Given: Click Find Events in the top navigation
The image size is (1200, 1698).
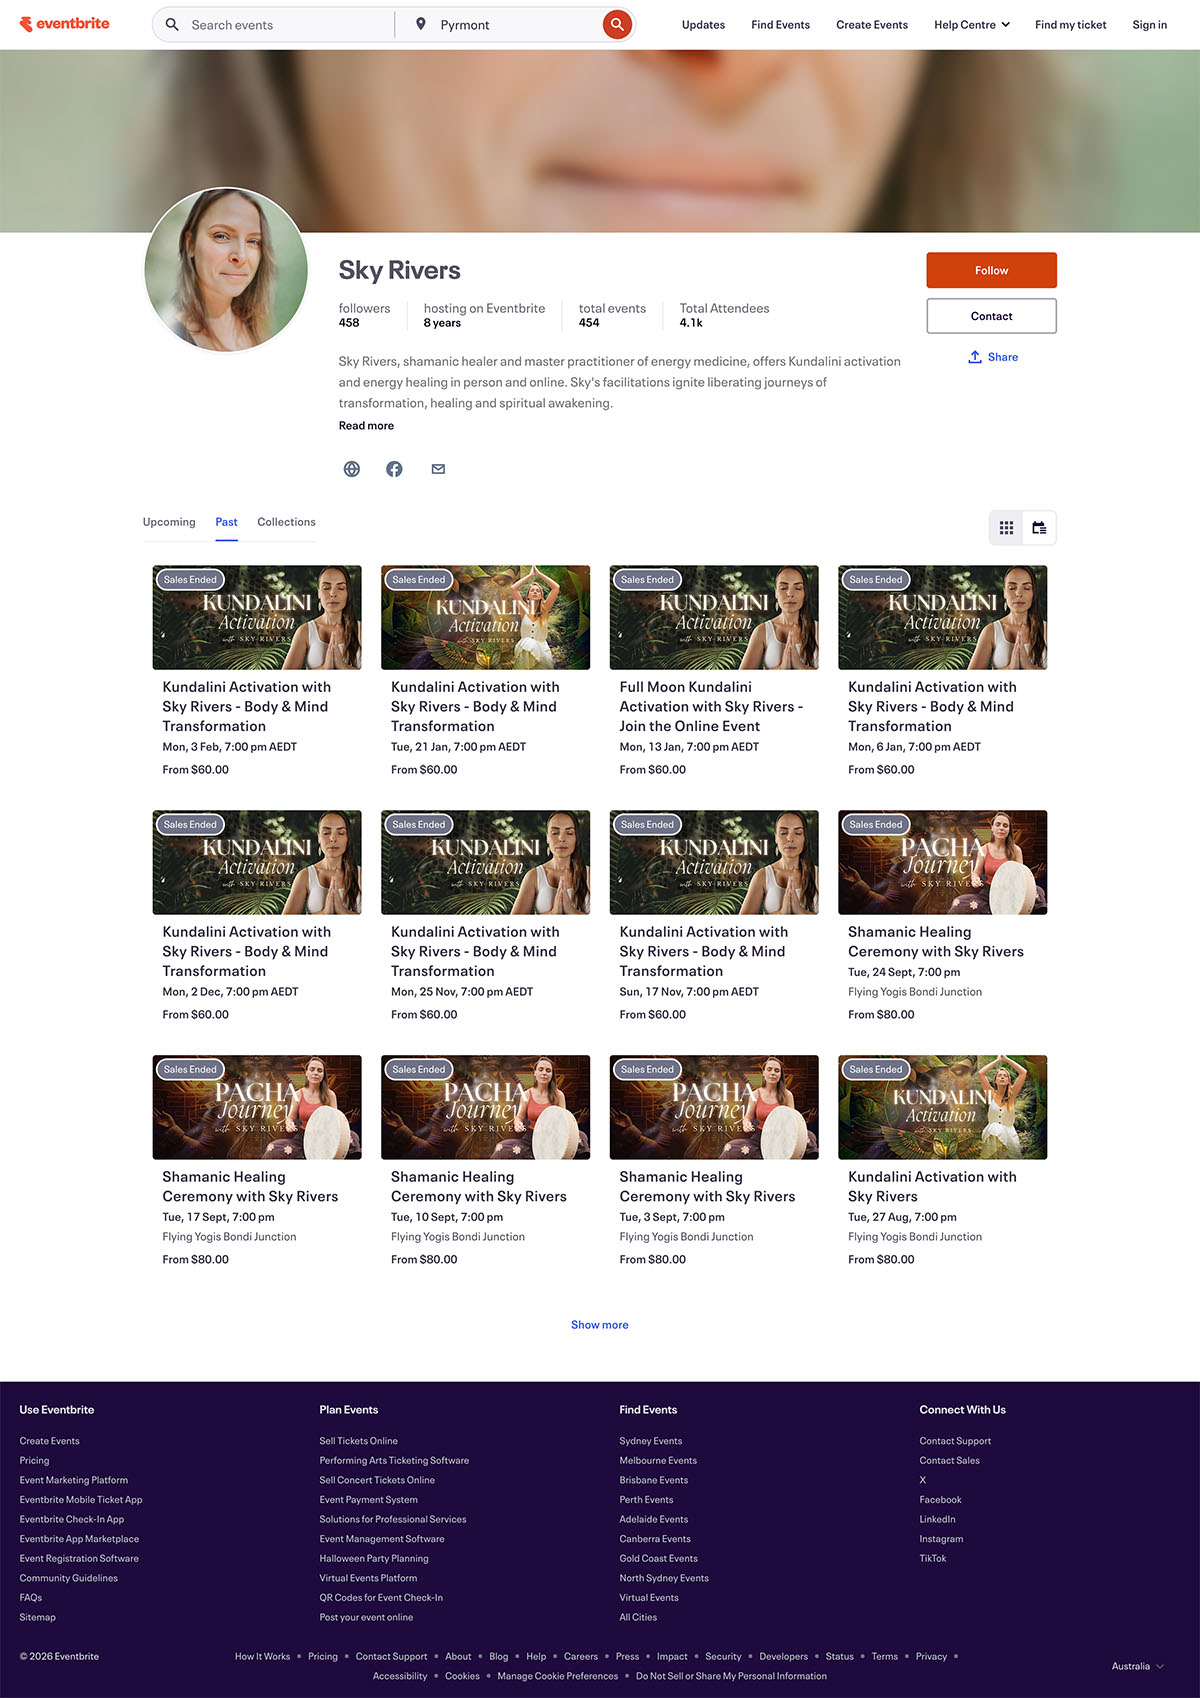Looking at the screenshot, I should [781, 25].
